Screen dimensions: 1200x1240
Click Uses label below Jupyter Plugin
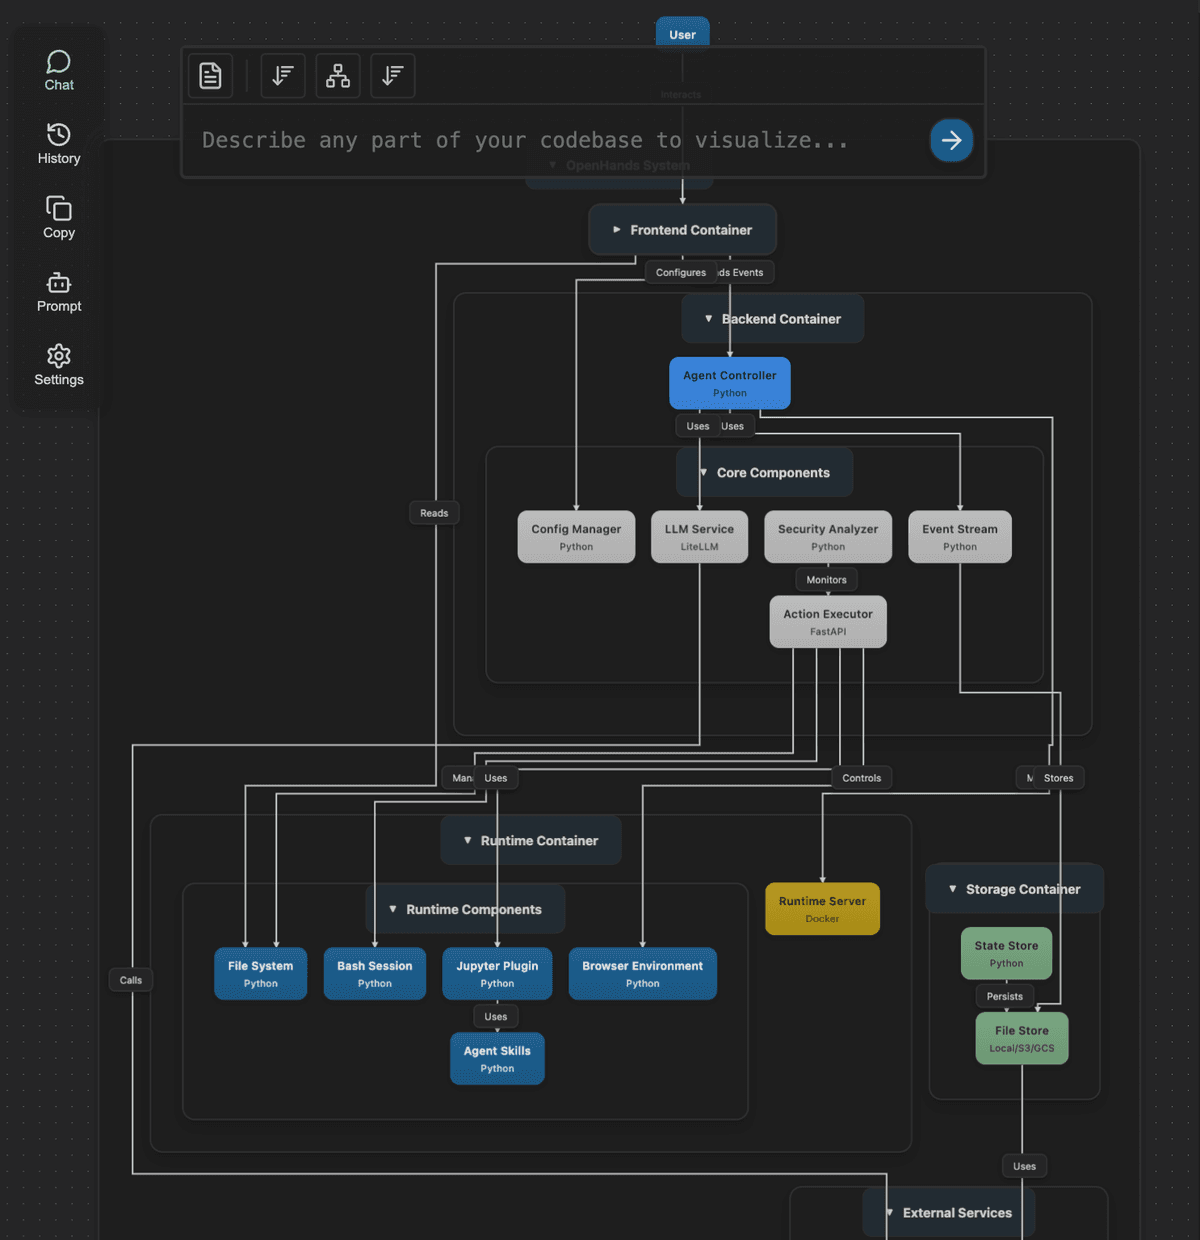click(496, 1017)
